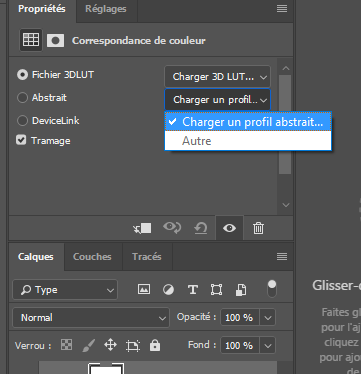Switch to the Couches tab
Image resolution: width=361 pixels, height=374 pixels.
pyautogui.click(x=92, y=257)
